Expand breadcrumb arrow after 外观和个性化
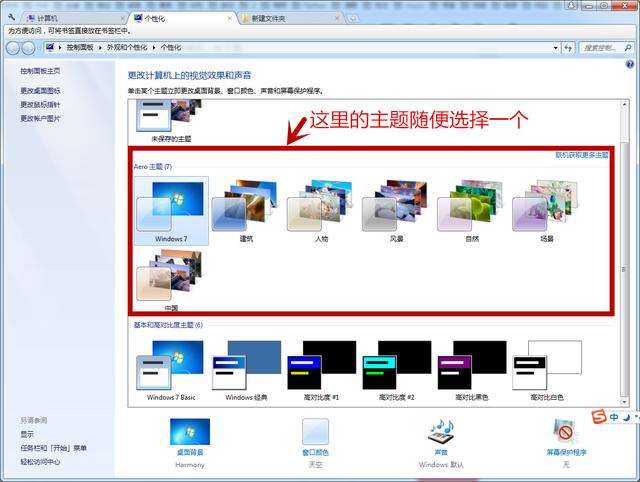Image resolution: width=640 pixels, height=482 pixels. click(154, 48)
